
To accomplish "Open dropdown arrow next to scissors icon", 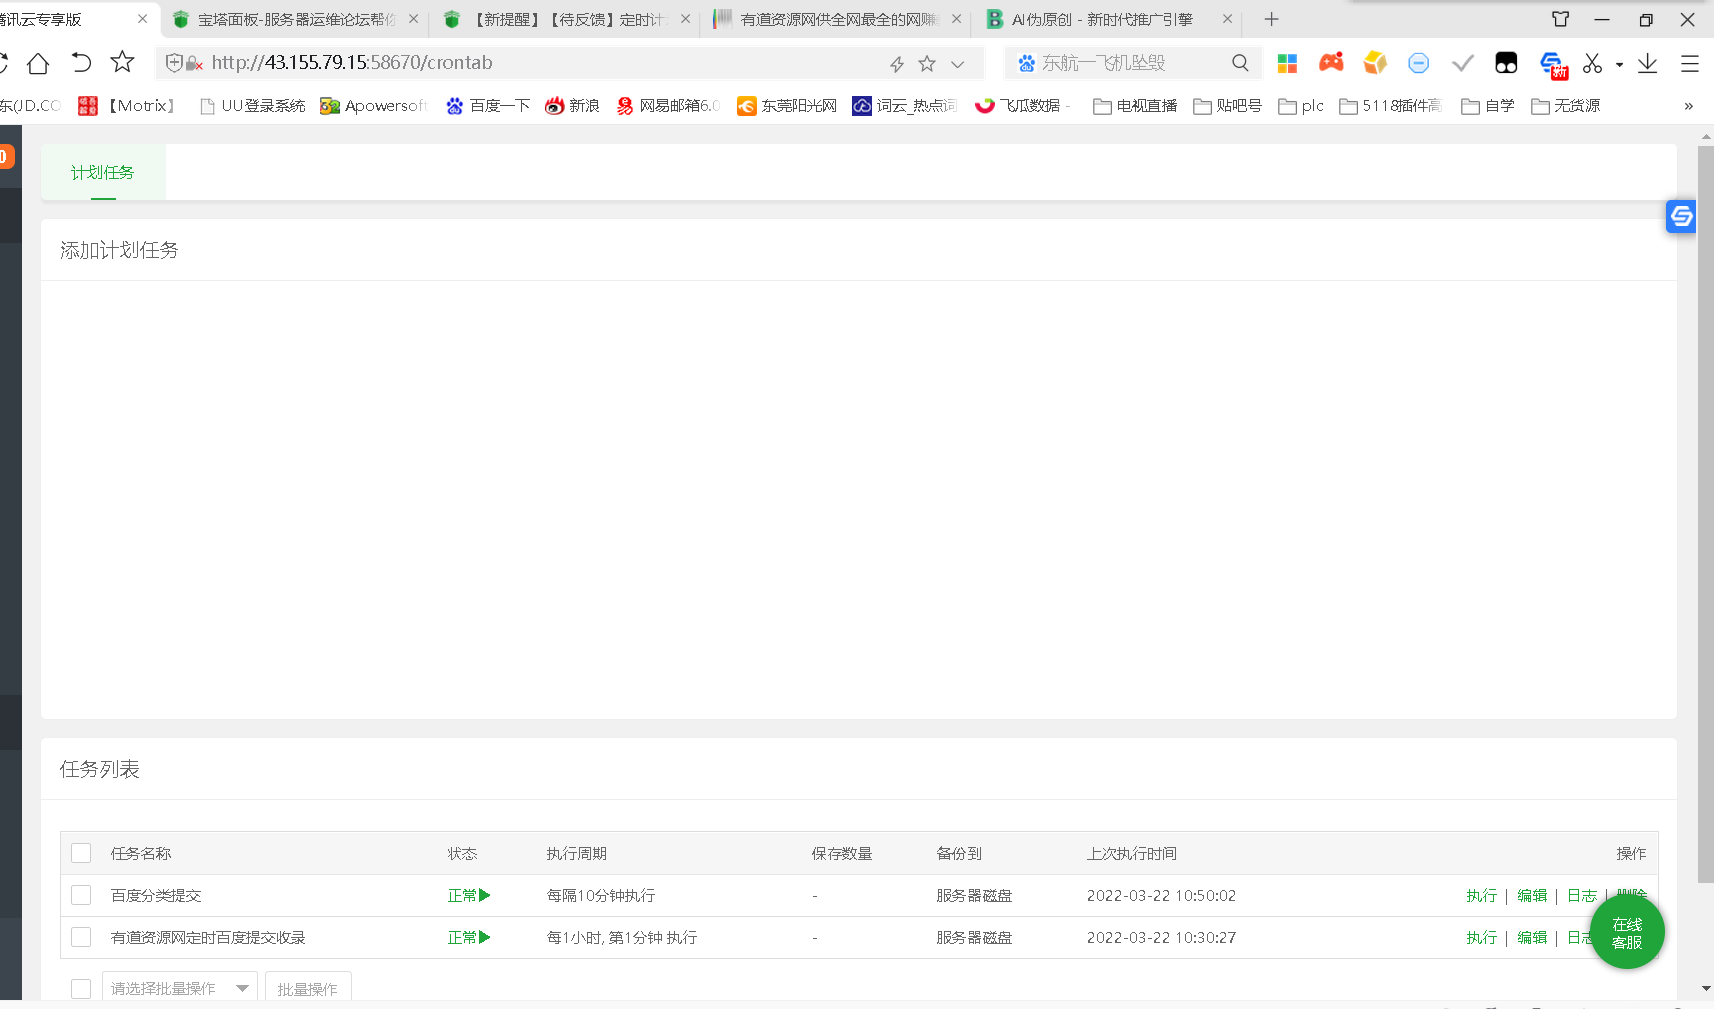I will pos(1619,65).
